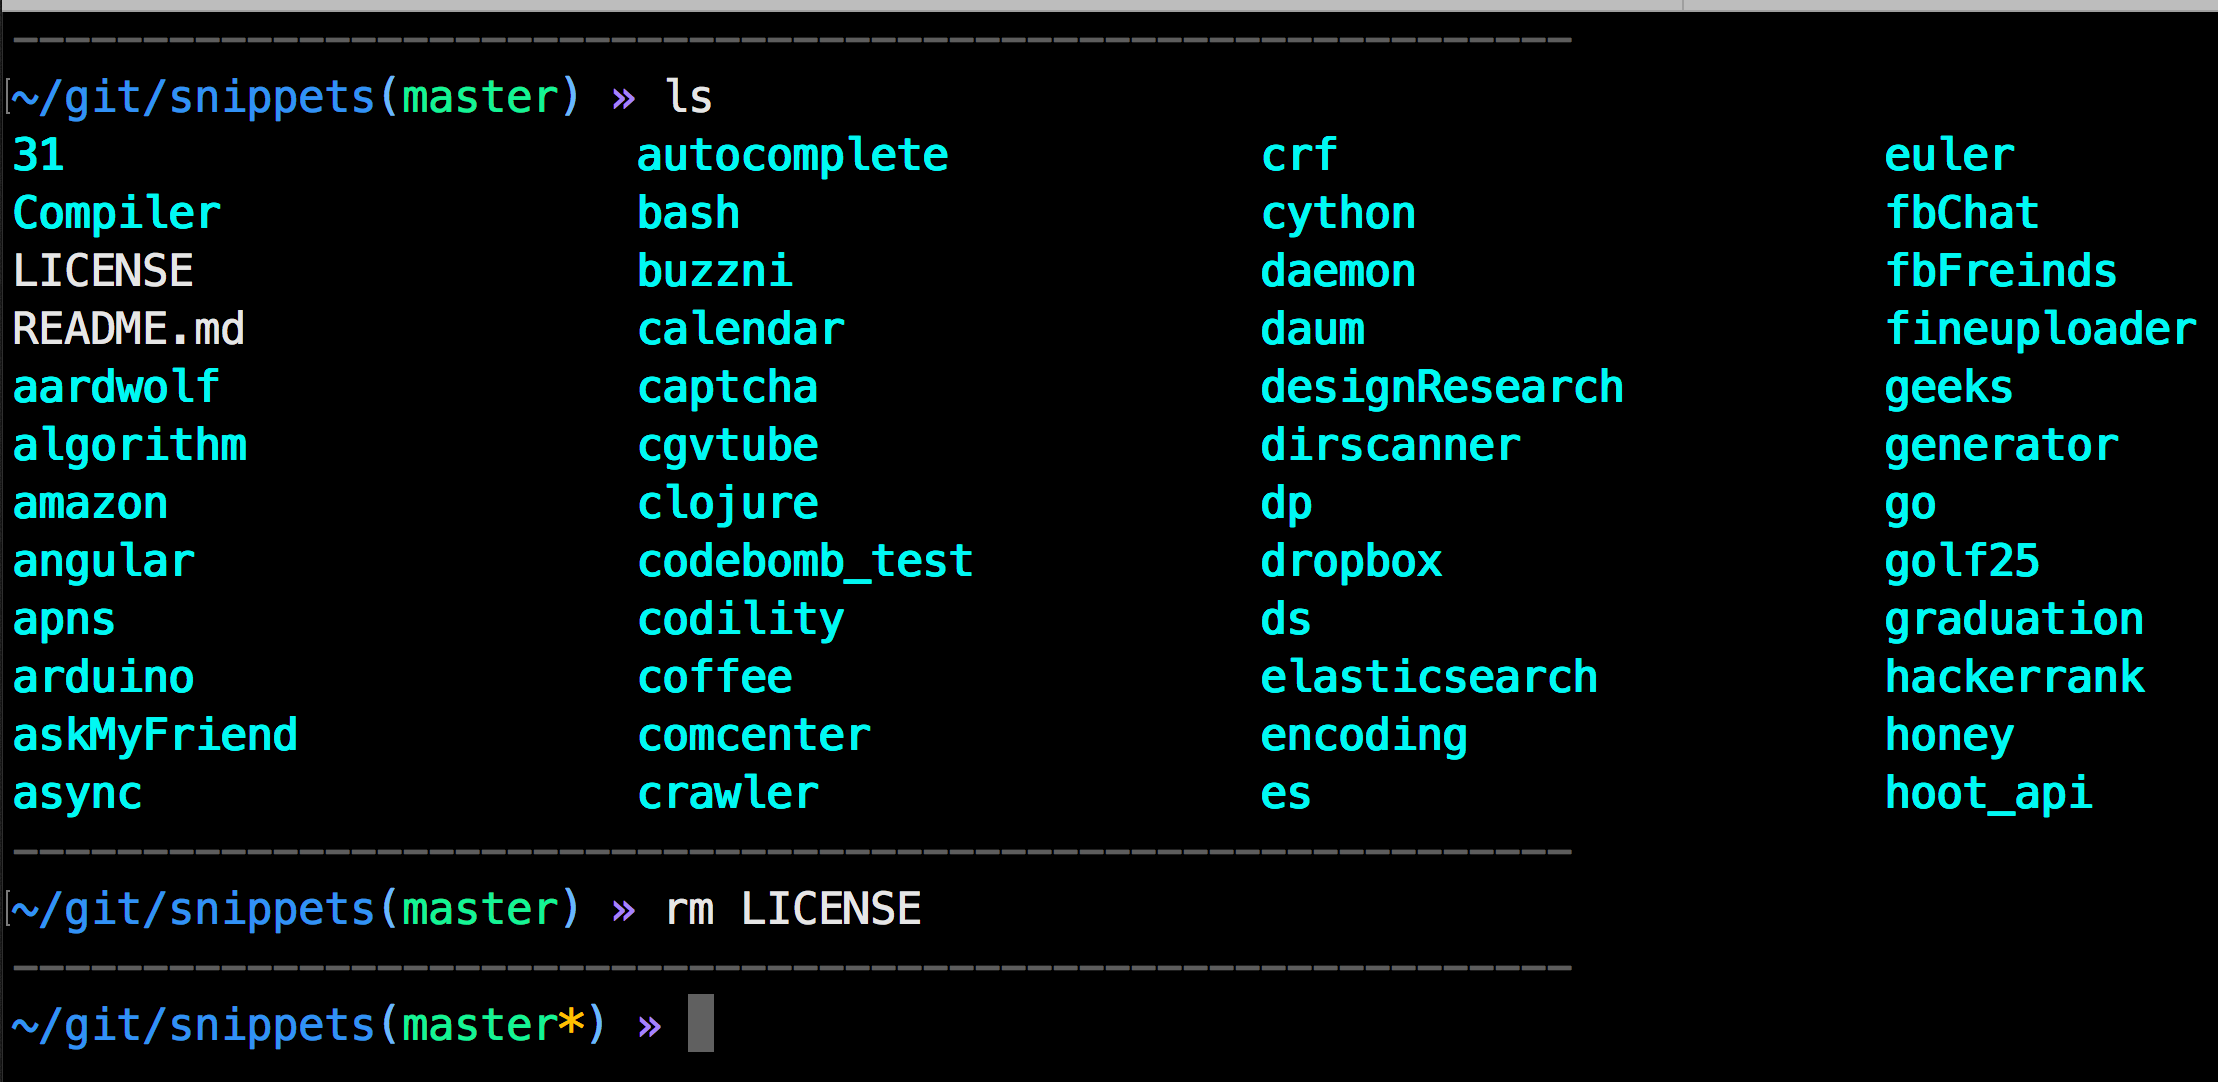Click the README.md file name
This screenshot has width=2218, height=1082.
(x=128, y=329)
